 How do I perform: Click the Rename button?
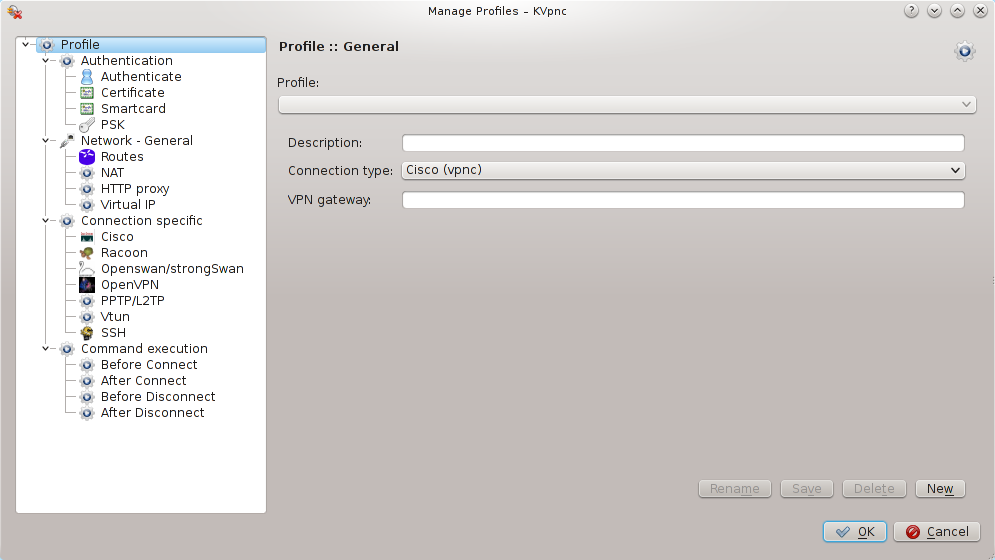pos(735,489)
